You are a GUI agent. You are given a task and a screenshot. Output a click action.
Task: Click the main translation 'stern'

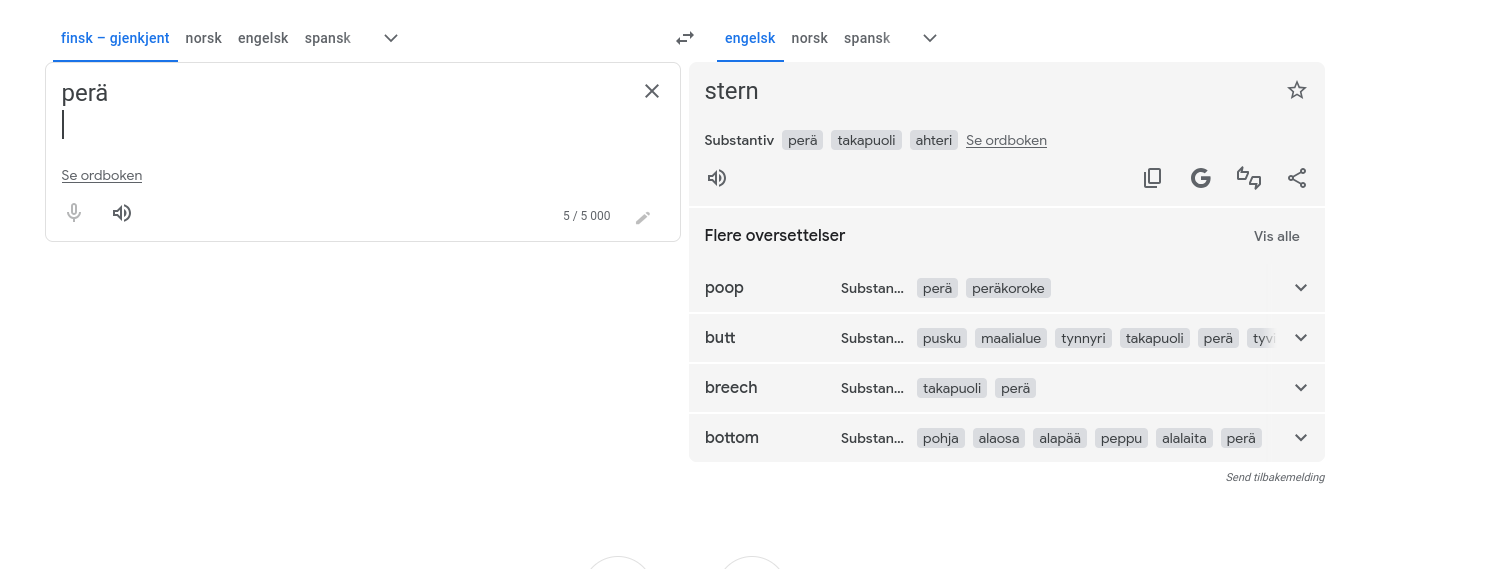(732, 91)
